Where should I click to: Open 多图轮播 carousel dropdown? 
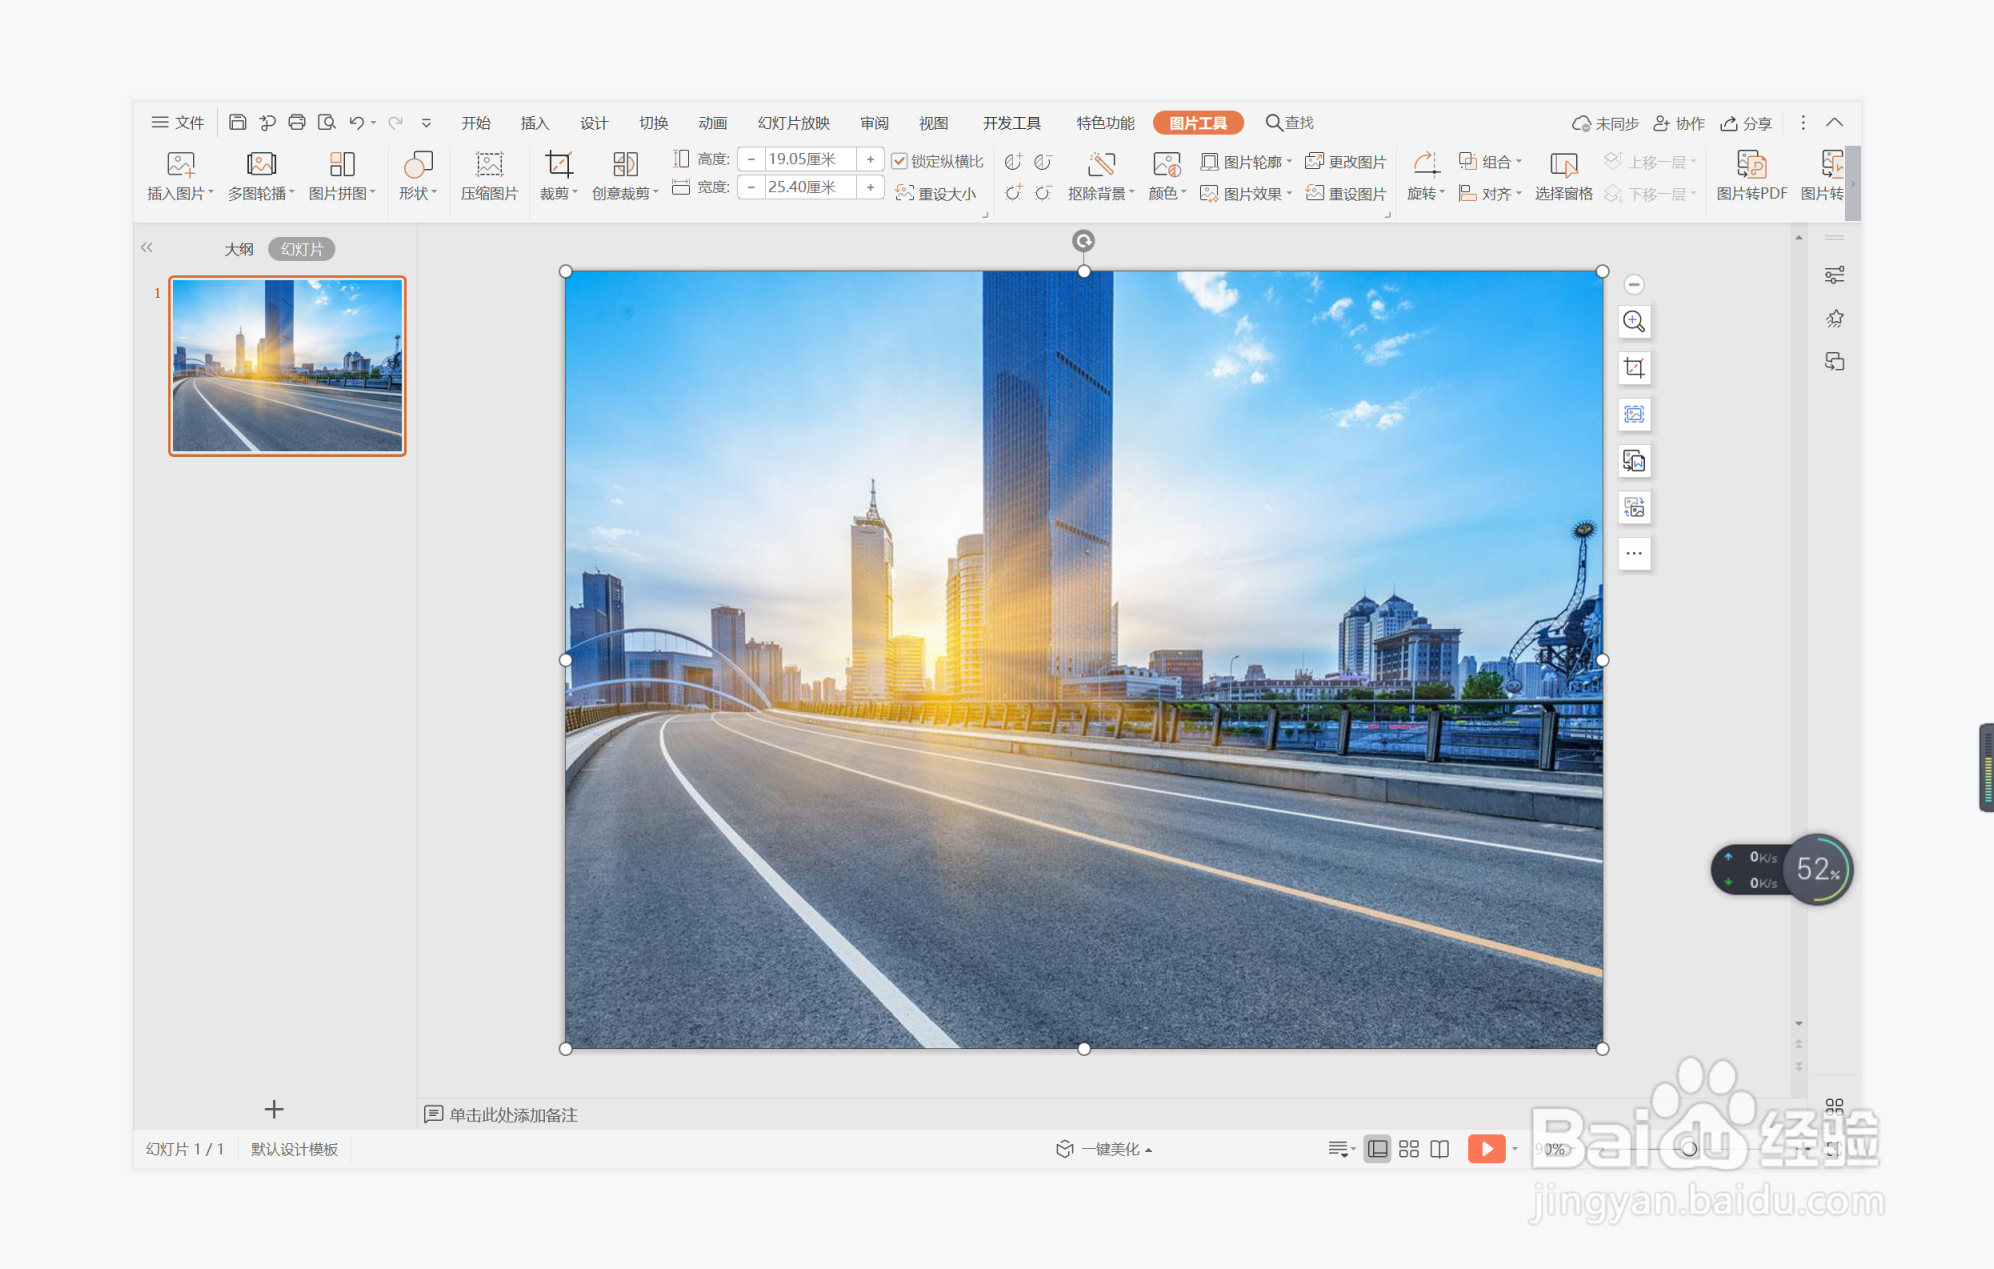pos(261,176)
